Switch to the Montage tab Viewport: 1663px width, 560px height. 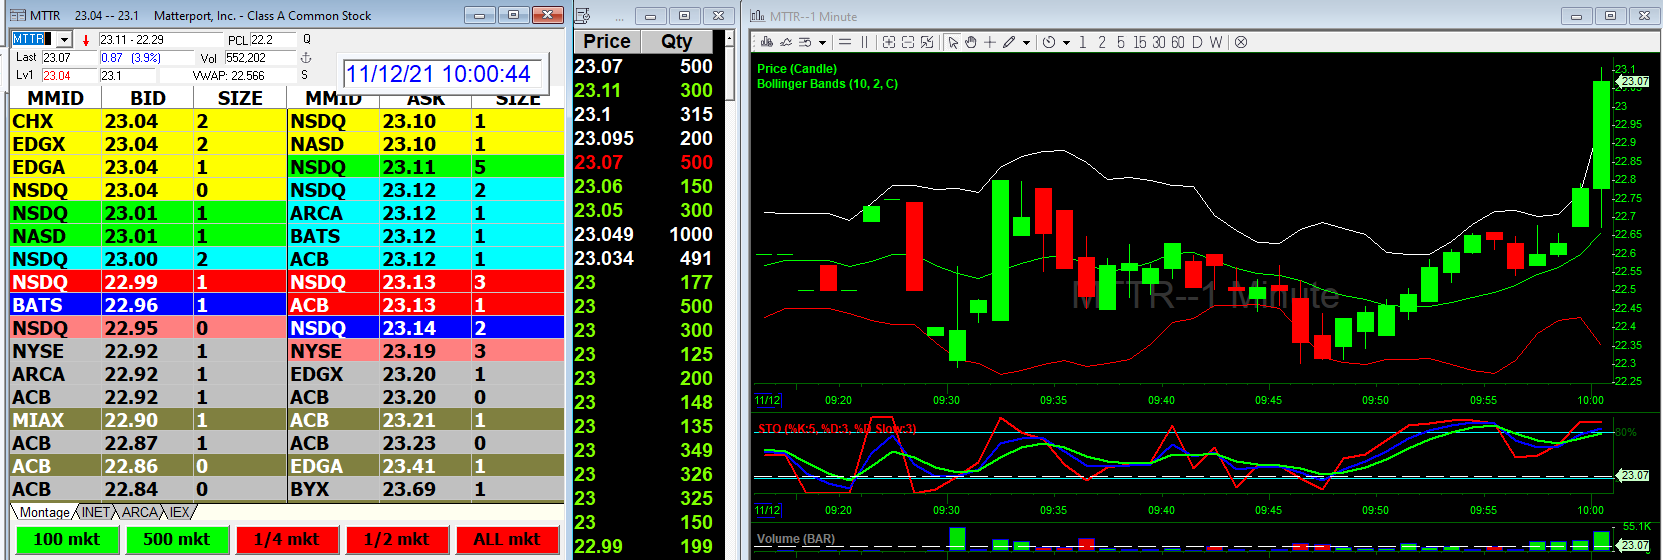45,512
